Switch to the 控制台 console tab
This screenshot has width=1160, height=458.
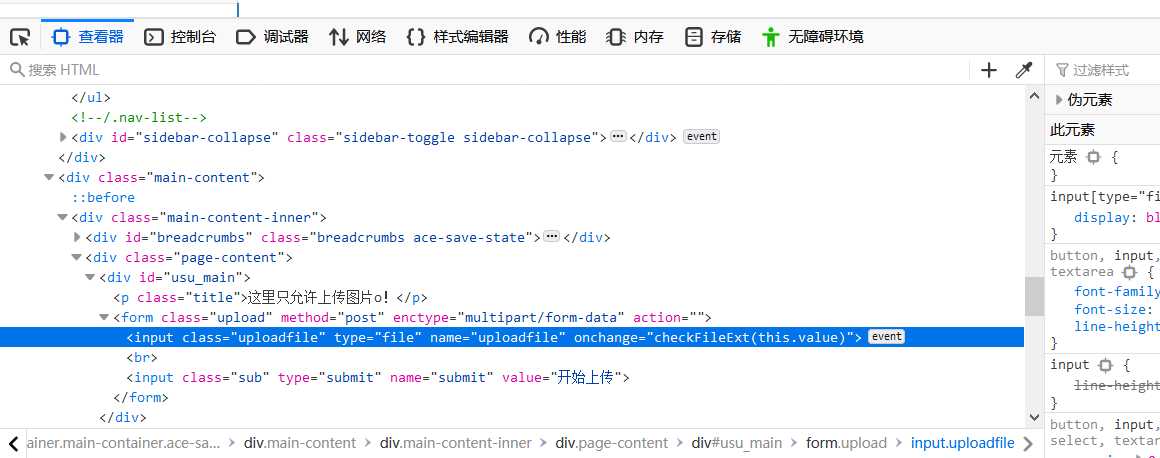180,37
